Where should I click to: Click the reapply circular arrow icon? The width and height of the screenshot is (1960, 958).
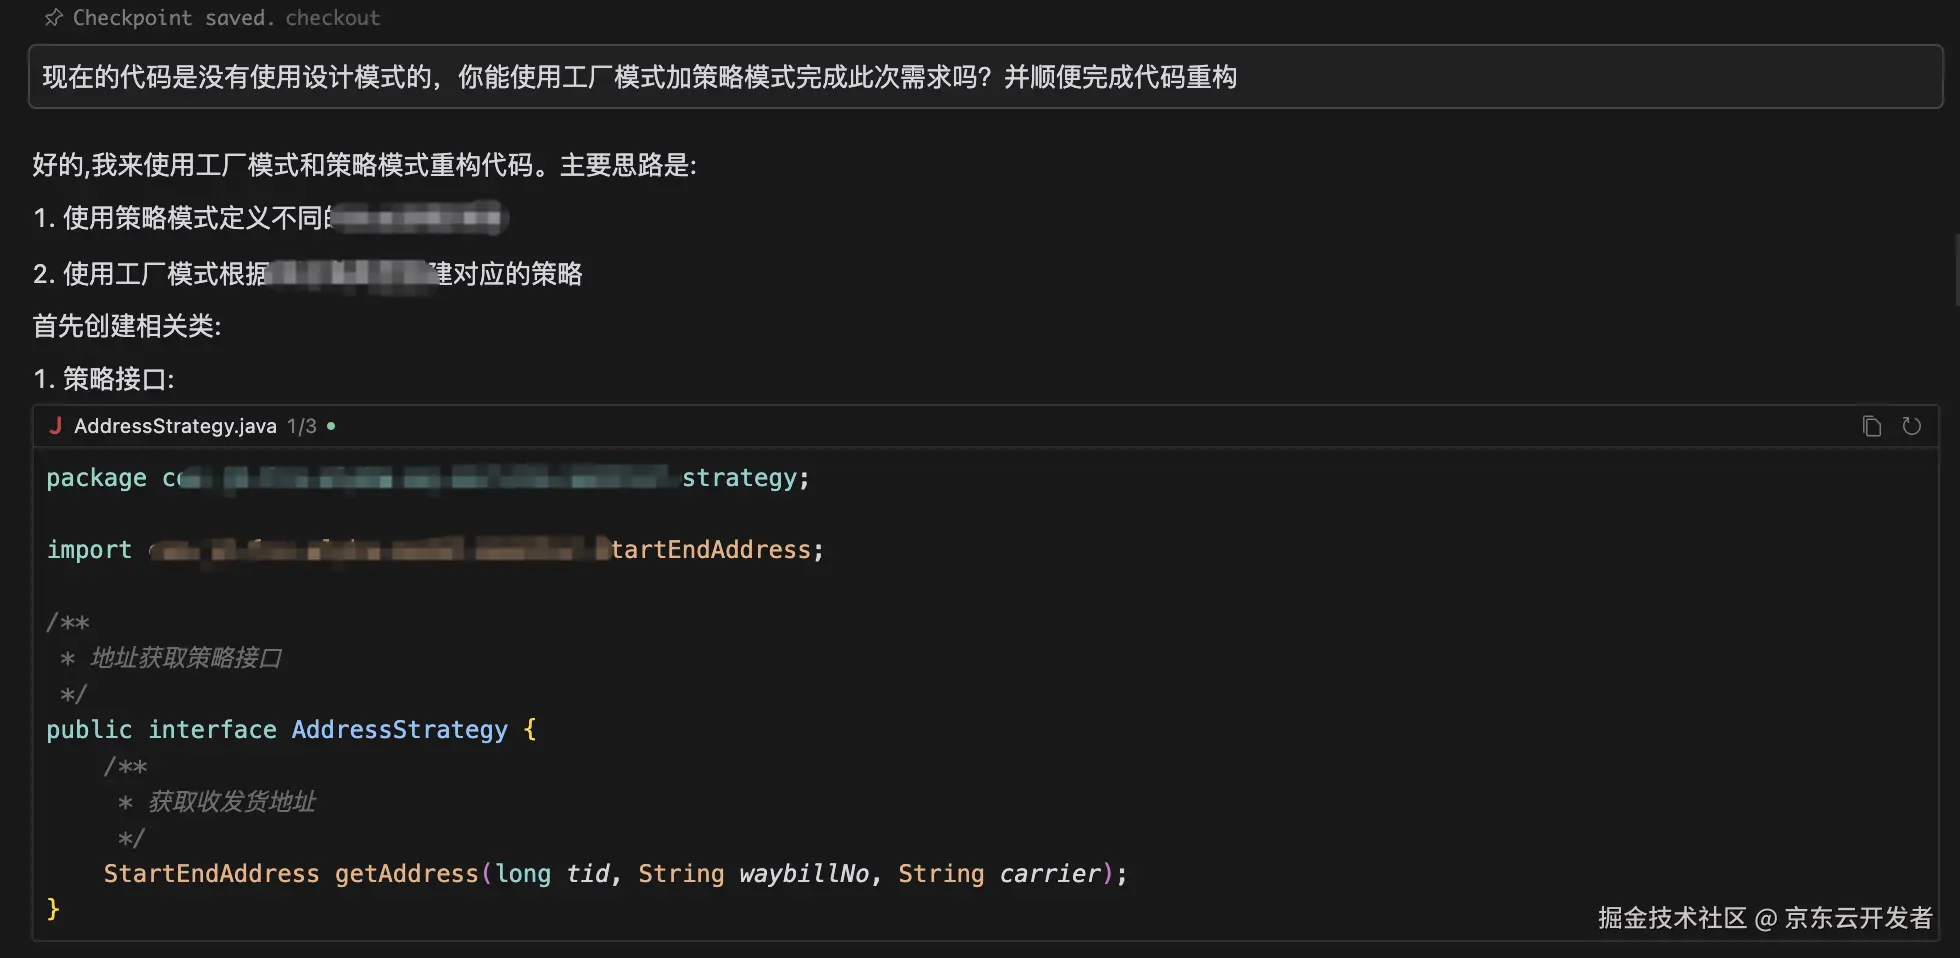[1911, 427]
